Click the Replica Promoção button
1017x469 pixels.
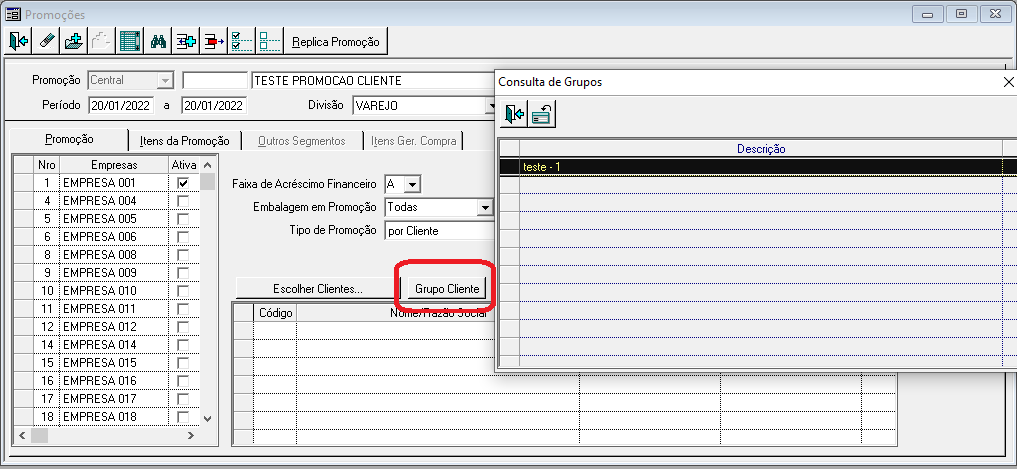point(336,42)
